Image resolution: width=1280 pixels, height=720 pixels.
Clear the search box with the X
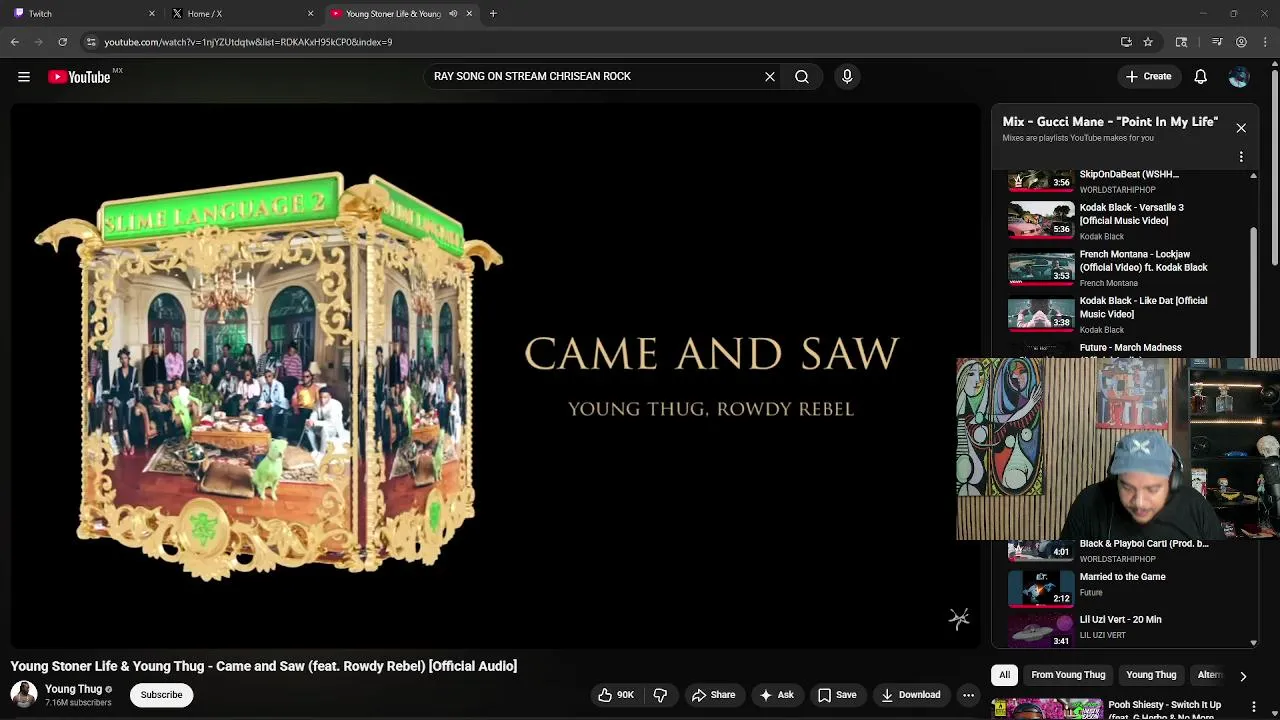pyautogui.click(x=770, y=76)
